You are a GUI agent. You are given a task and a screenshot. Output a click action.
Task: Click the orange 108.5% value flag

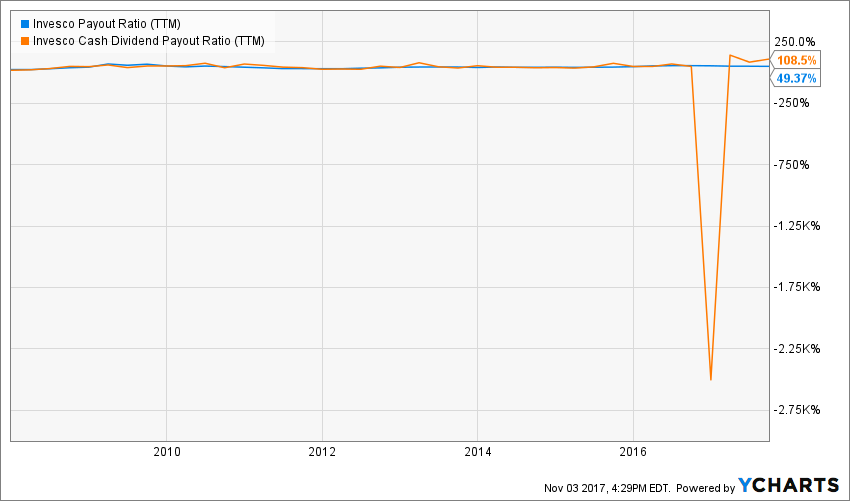click(x=795, y=60)
